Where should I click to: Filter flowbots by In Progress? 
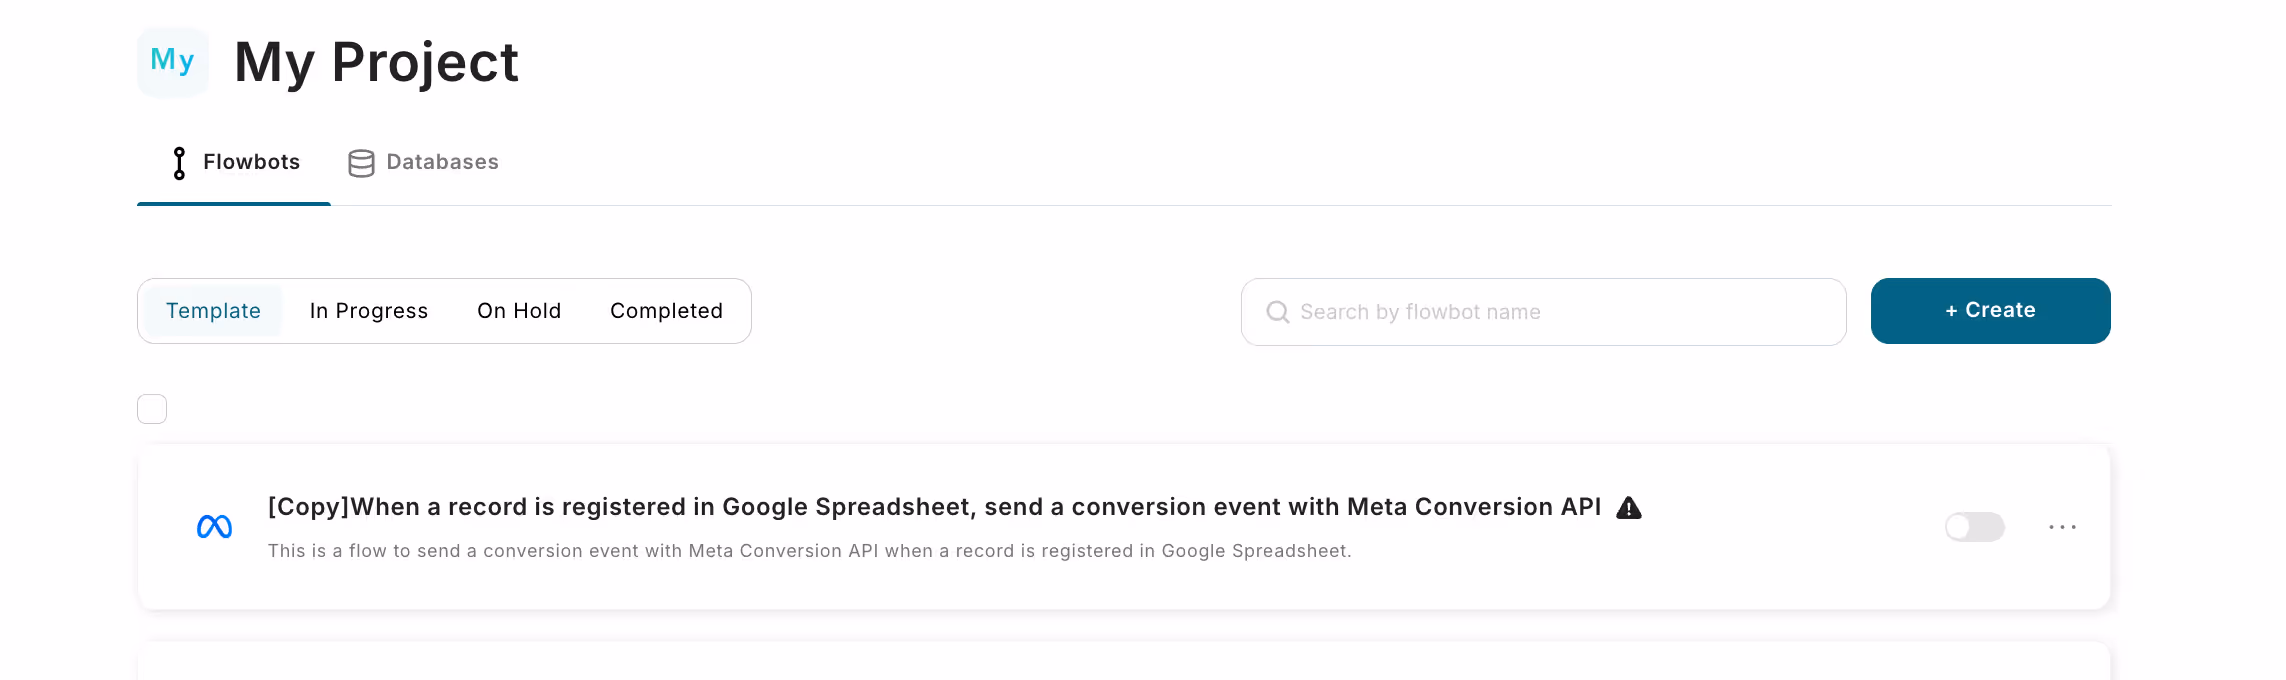pos(369,311)
